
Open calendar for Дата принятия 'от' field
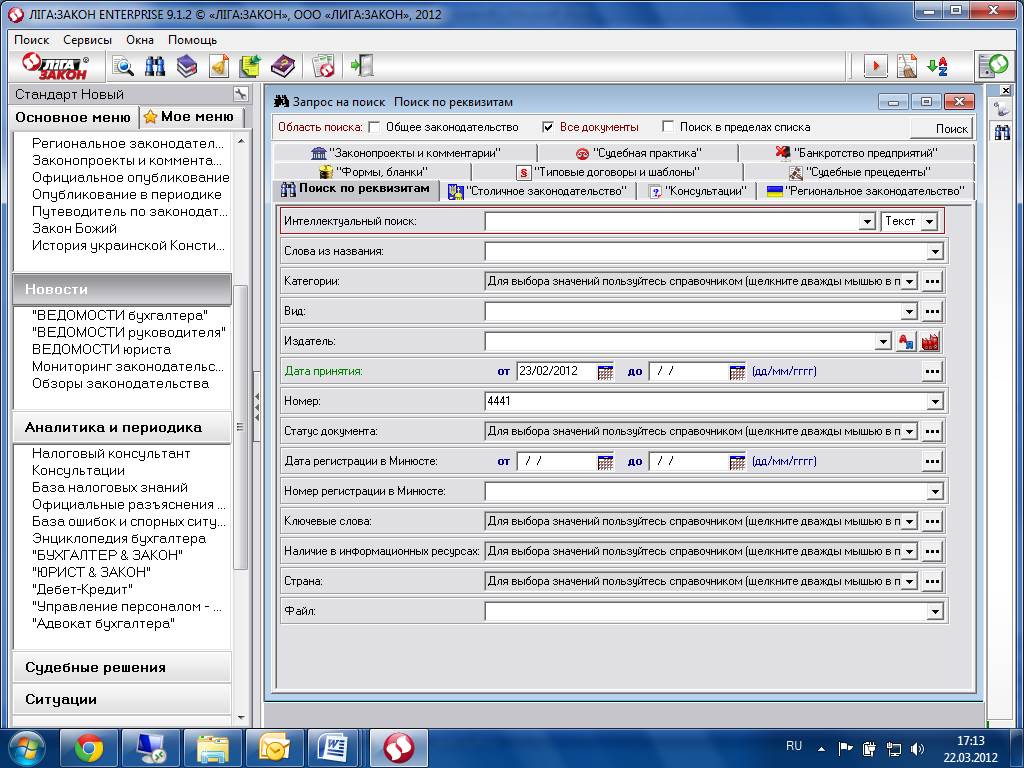pos(605,372)
